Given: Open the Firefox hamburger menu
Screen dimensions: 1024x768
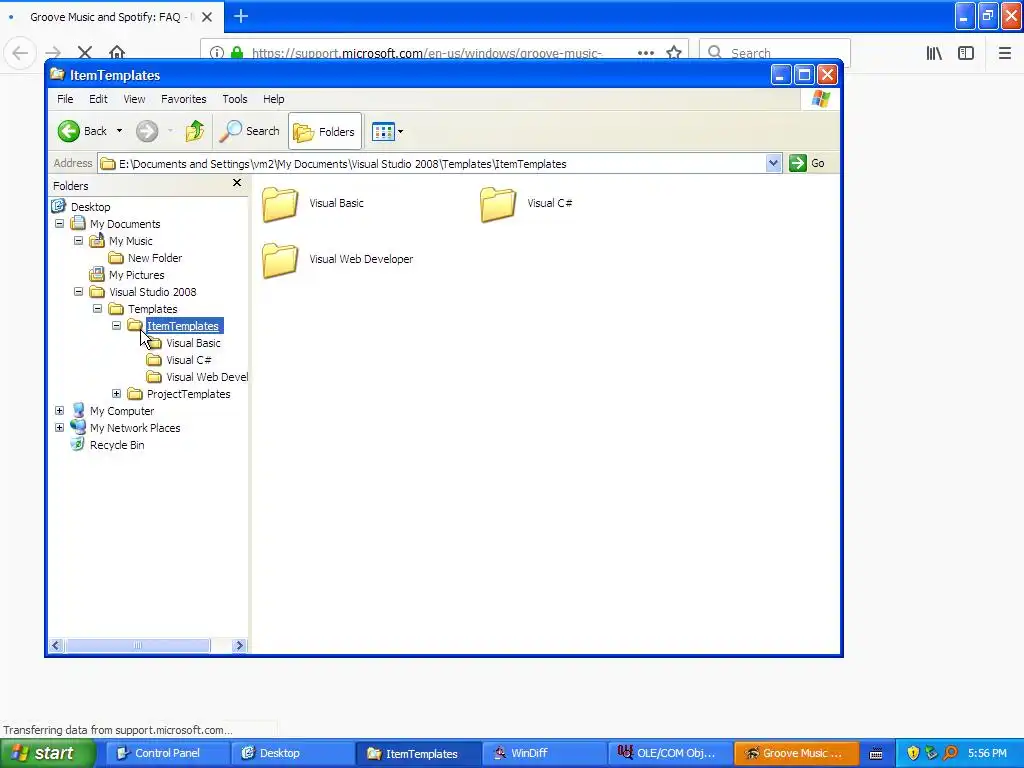Looking at the screenshot, I should coord(1004,53).
